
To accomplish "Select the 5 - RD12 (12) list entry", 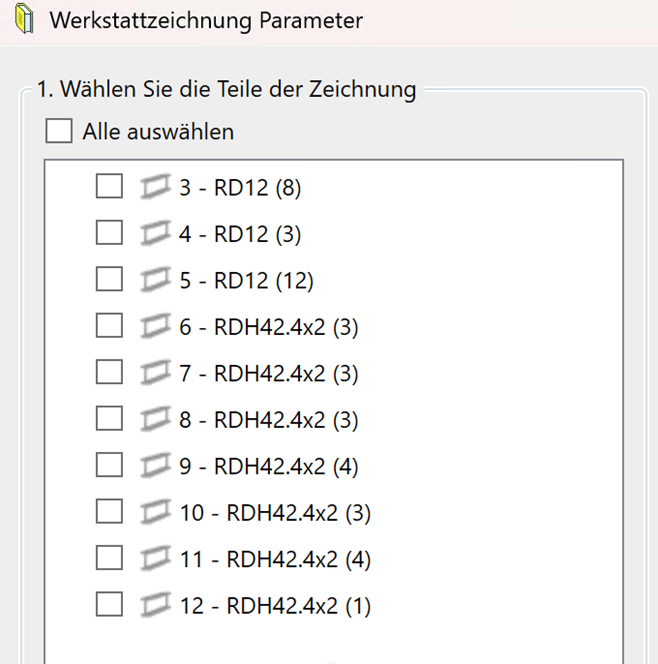I will (246, 281).
